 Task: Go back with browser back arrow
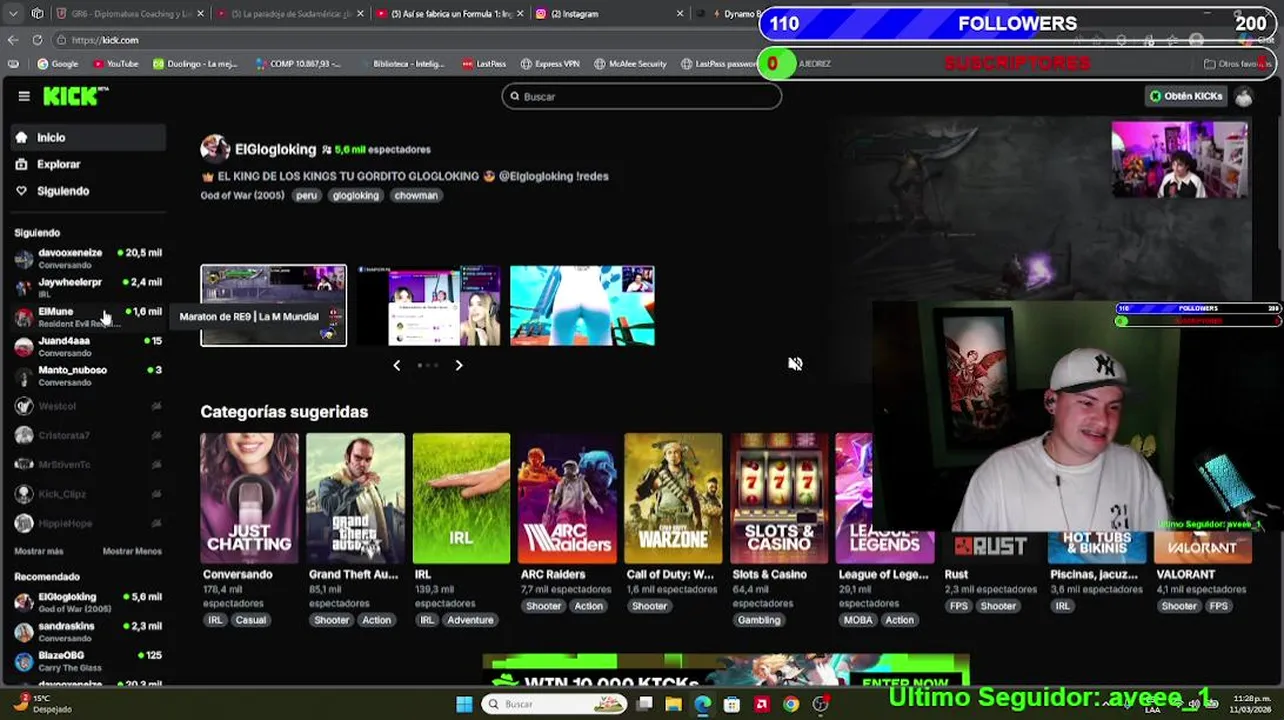[13, 40]
